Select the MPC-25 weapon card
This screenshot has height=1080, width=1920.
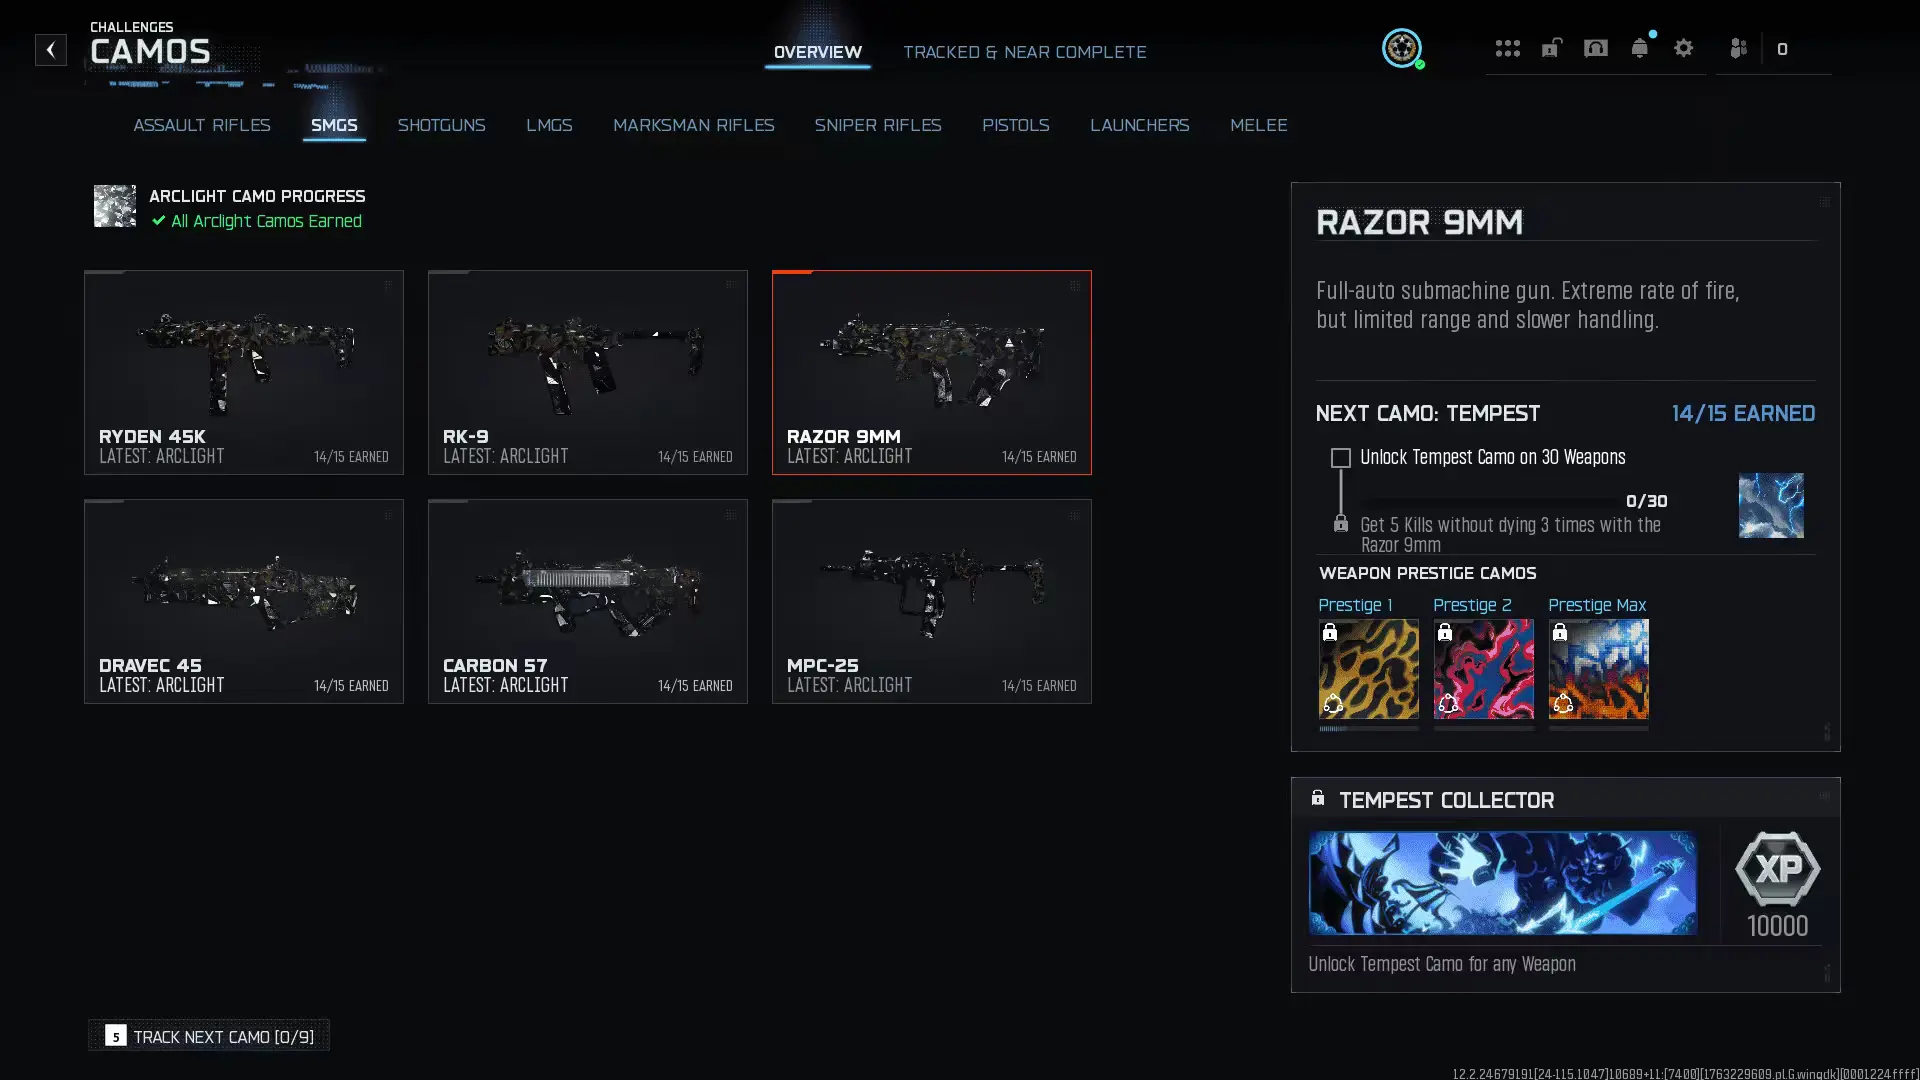[931, 601]
